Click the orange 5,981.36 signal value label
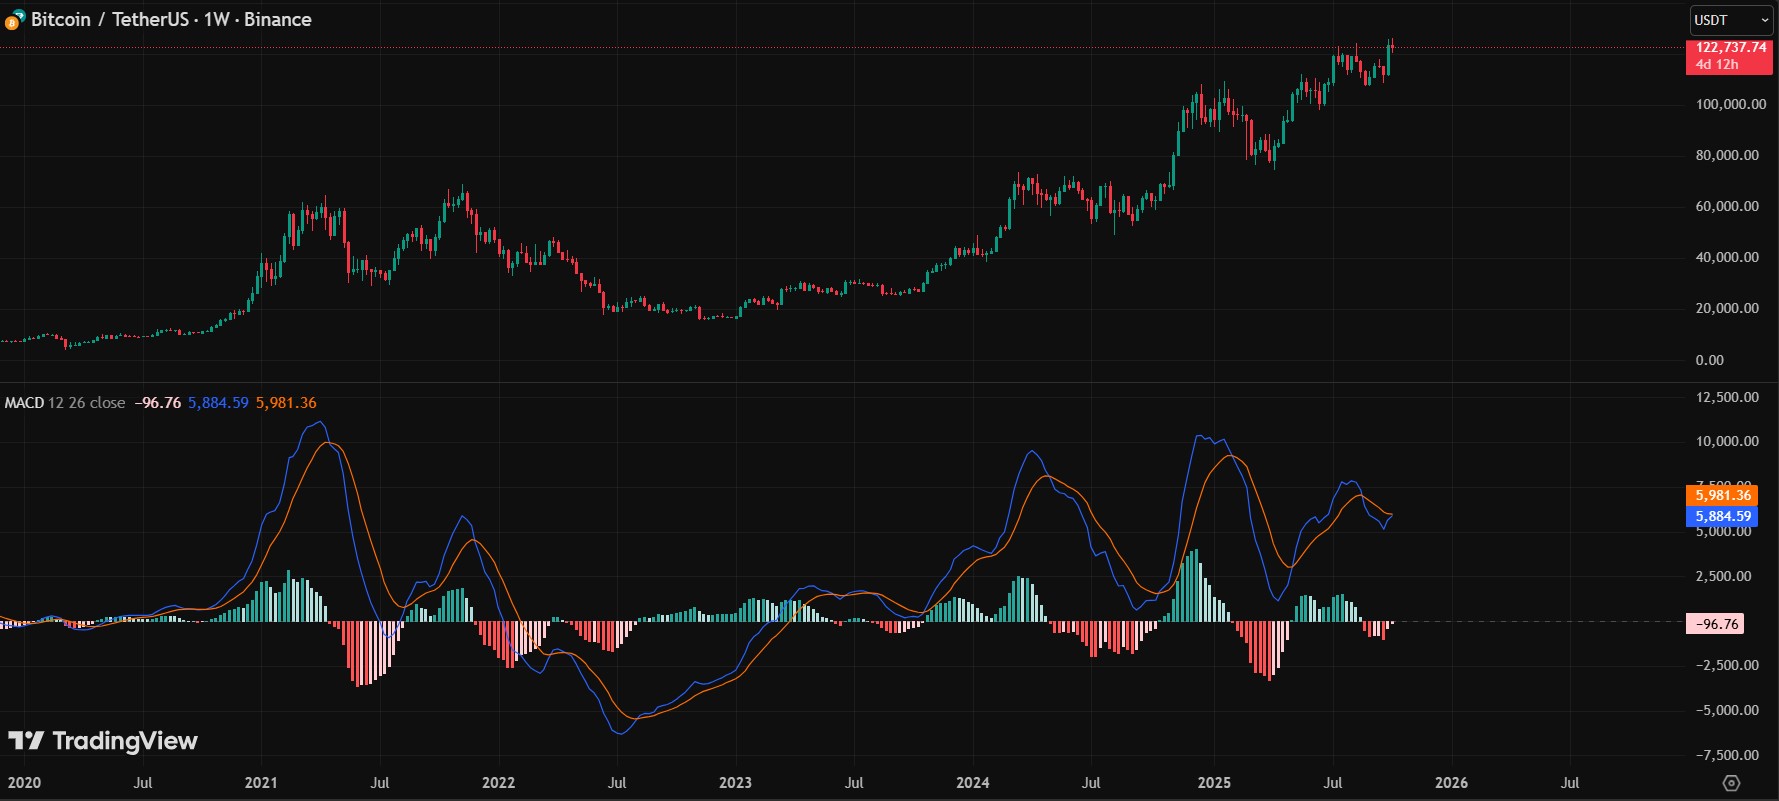The height and width of the screenshot is (801, 1779). point(1722,495)
